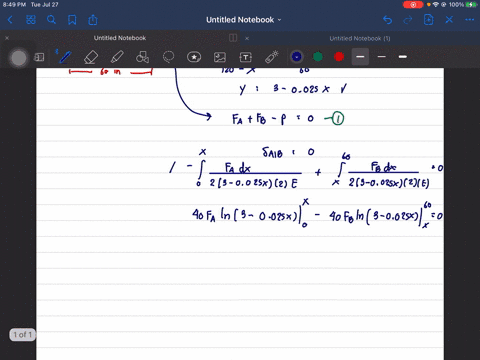Open the page thumbnails grid view
Viewport: 480px width, 360px height.
coord(31,20)
